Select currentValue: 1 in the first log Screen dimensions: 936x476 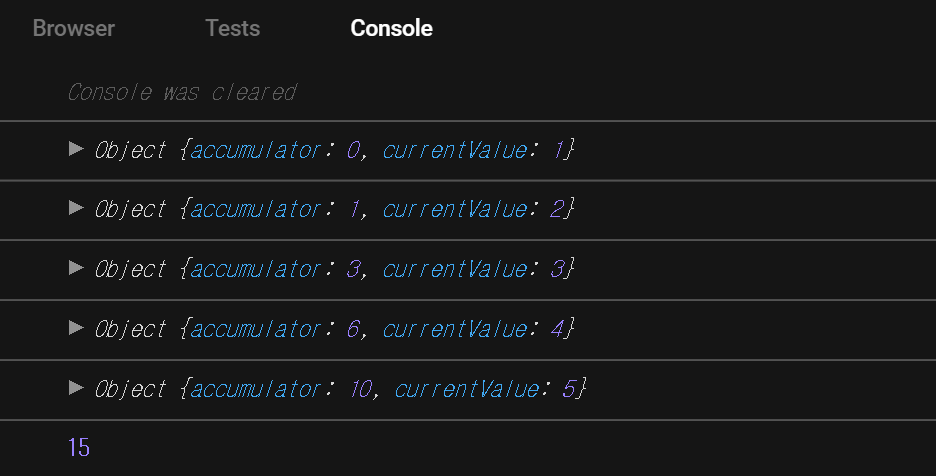pyautogui.click(x=473, y=149)
